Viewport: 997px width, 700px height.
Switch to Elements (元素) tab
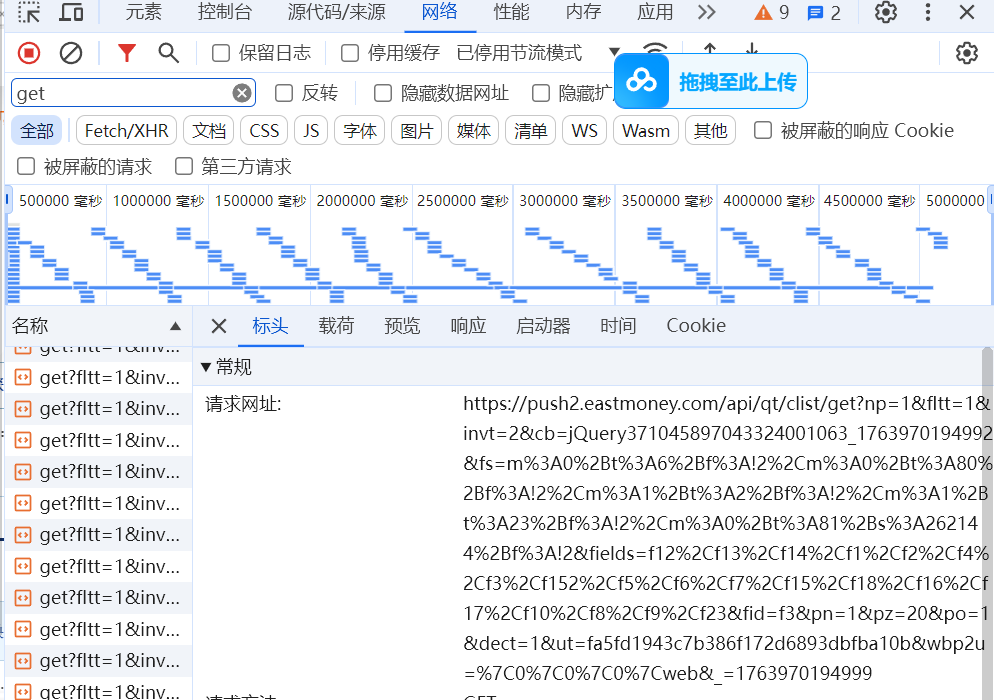click(144, 12)
